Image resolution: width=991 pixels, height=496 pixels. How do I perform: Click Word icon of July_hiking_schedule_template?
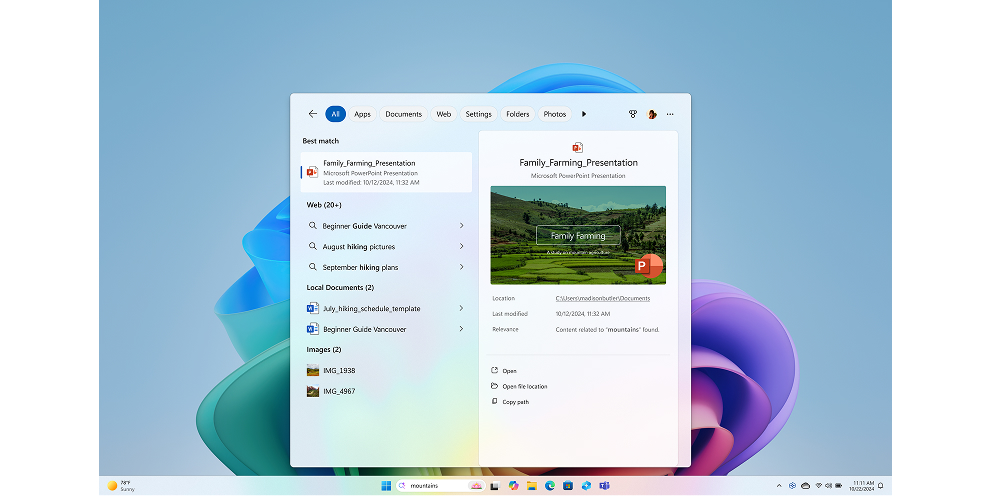pos(312,308)
